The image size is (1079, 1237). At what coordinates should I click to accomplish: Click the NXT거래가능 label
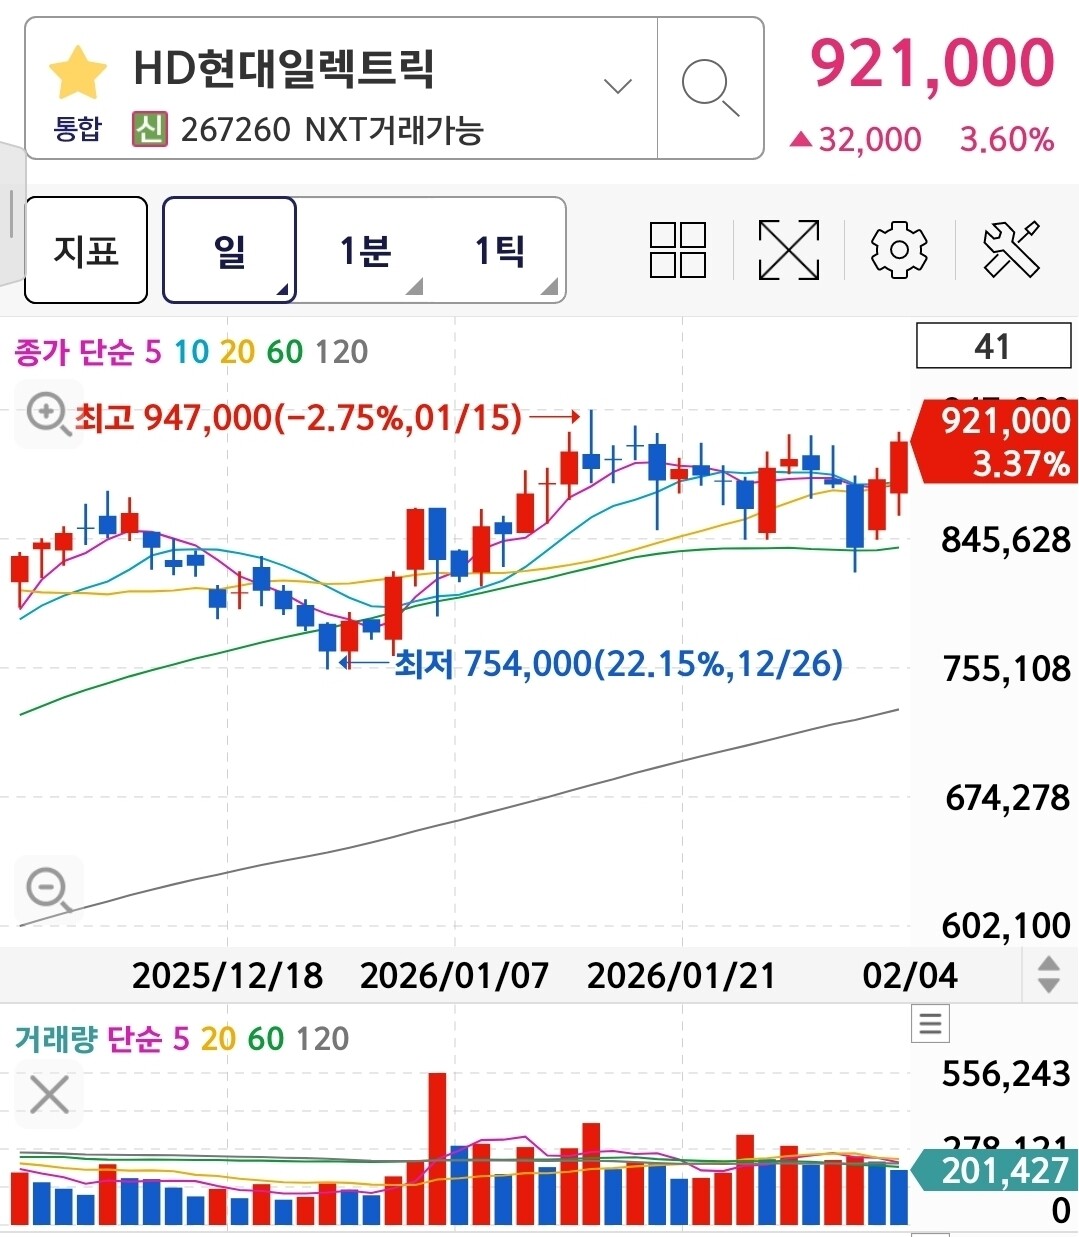(394, 129)
